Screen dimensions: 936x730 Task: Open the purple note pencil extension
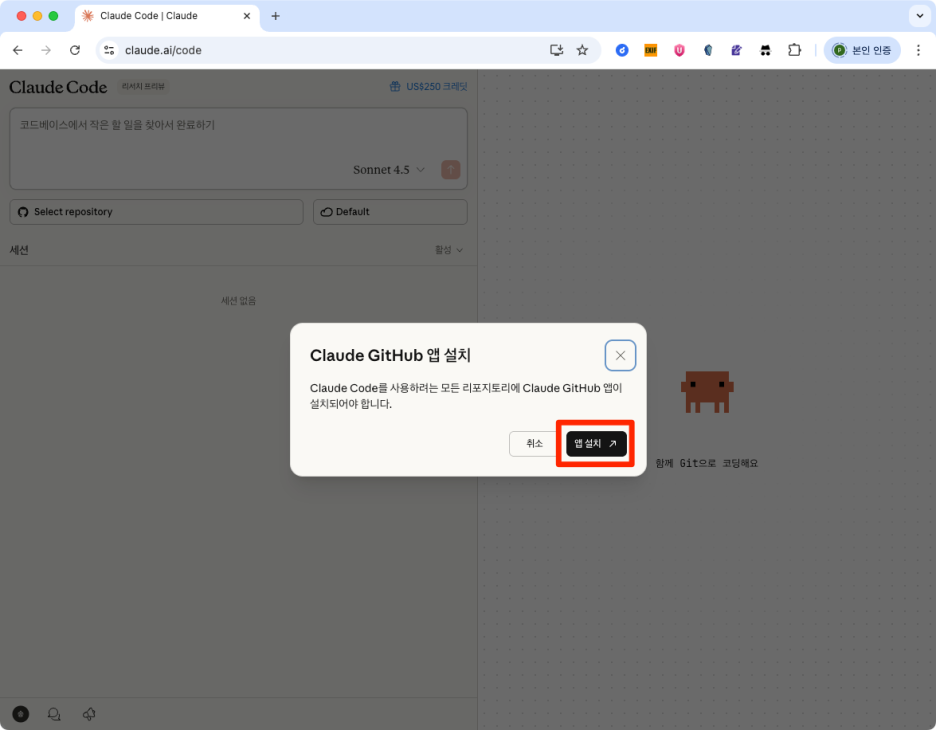coord(737,50)
